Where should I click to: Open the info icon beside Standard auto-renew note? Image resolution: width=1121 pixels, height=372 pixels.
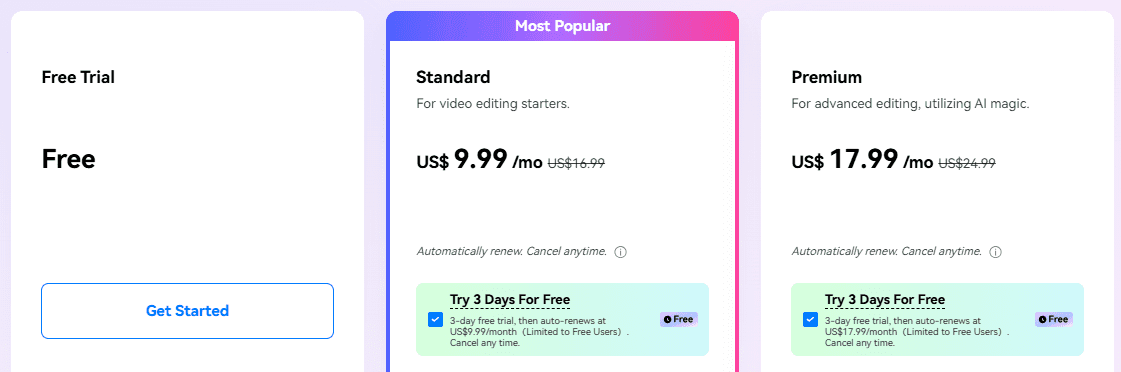point(621,252)
